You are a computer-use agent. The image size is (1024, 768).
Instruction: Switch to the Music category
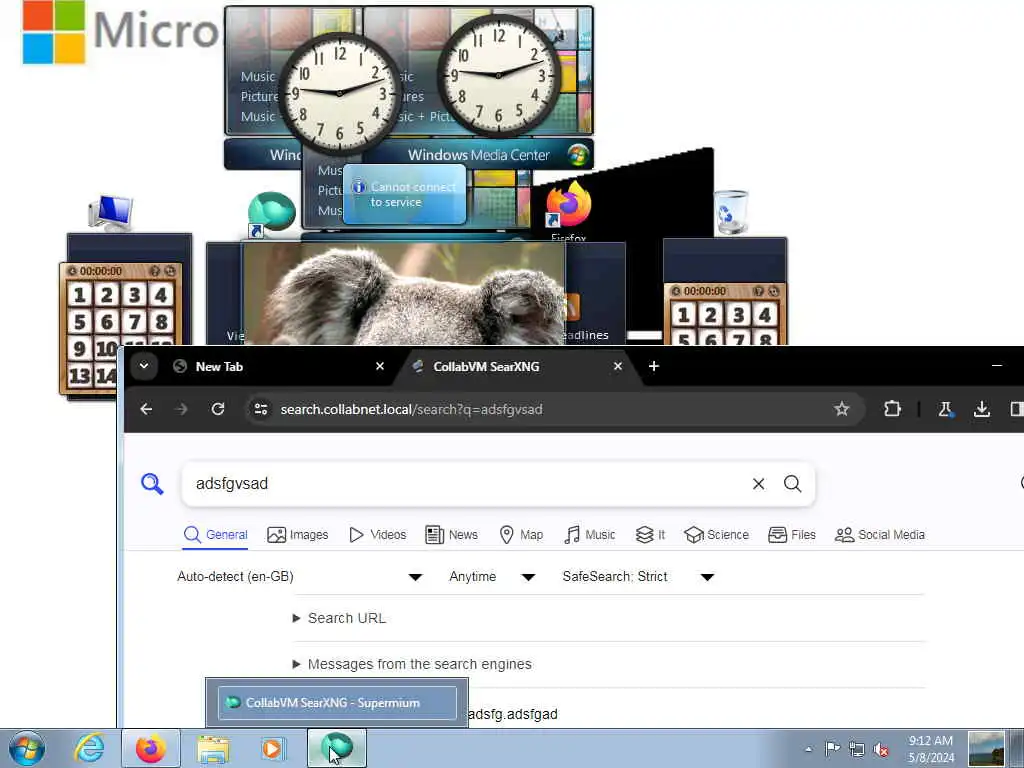pos(589,535)
